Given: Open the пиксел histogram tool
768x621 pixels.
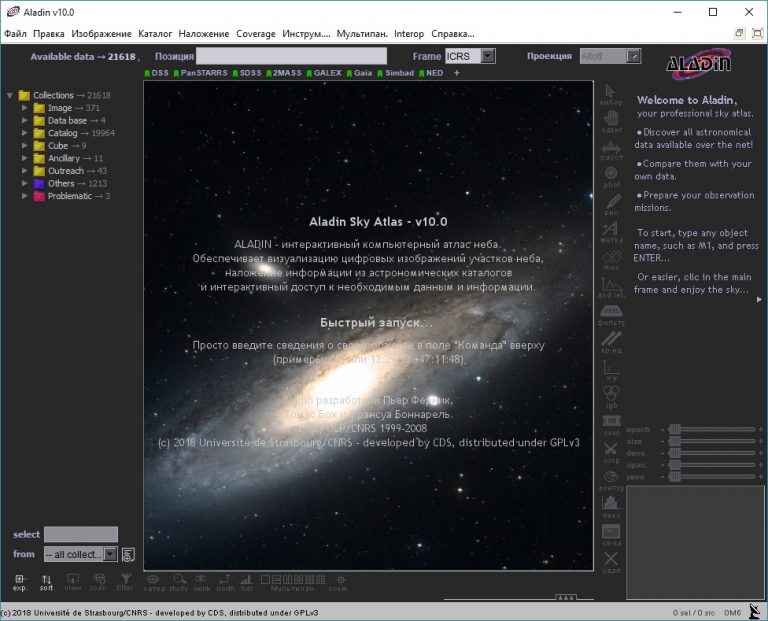Looking at the screenshot, I should click(611, 507).
